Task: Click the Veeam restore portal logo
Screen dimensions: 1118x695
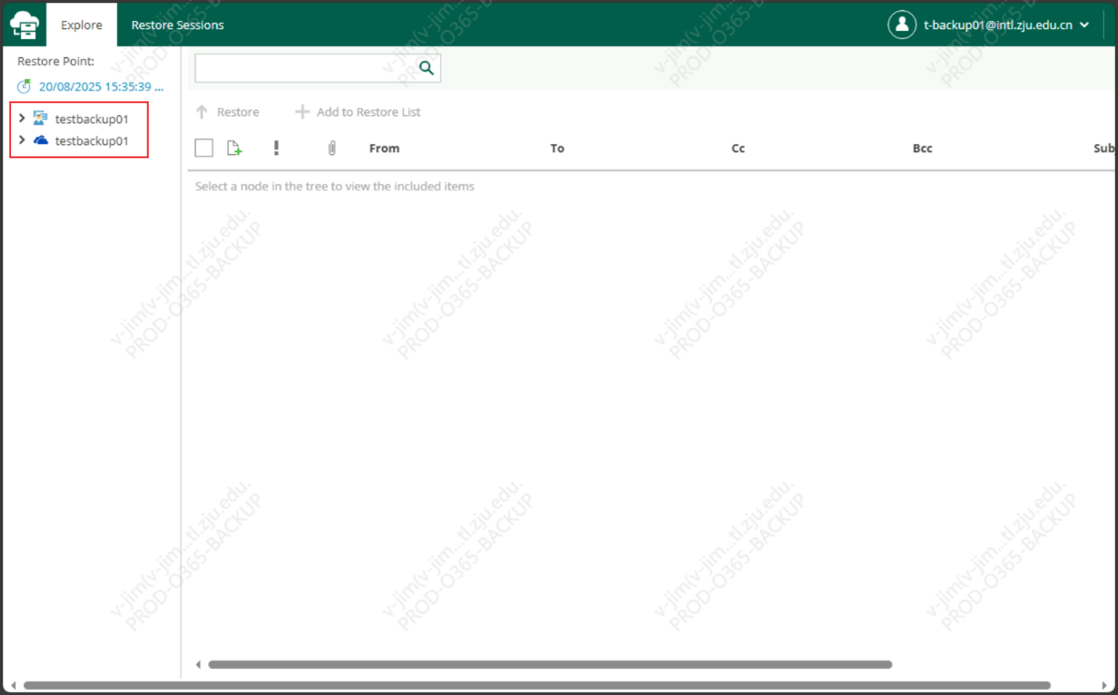Action: click(24, 25)
